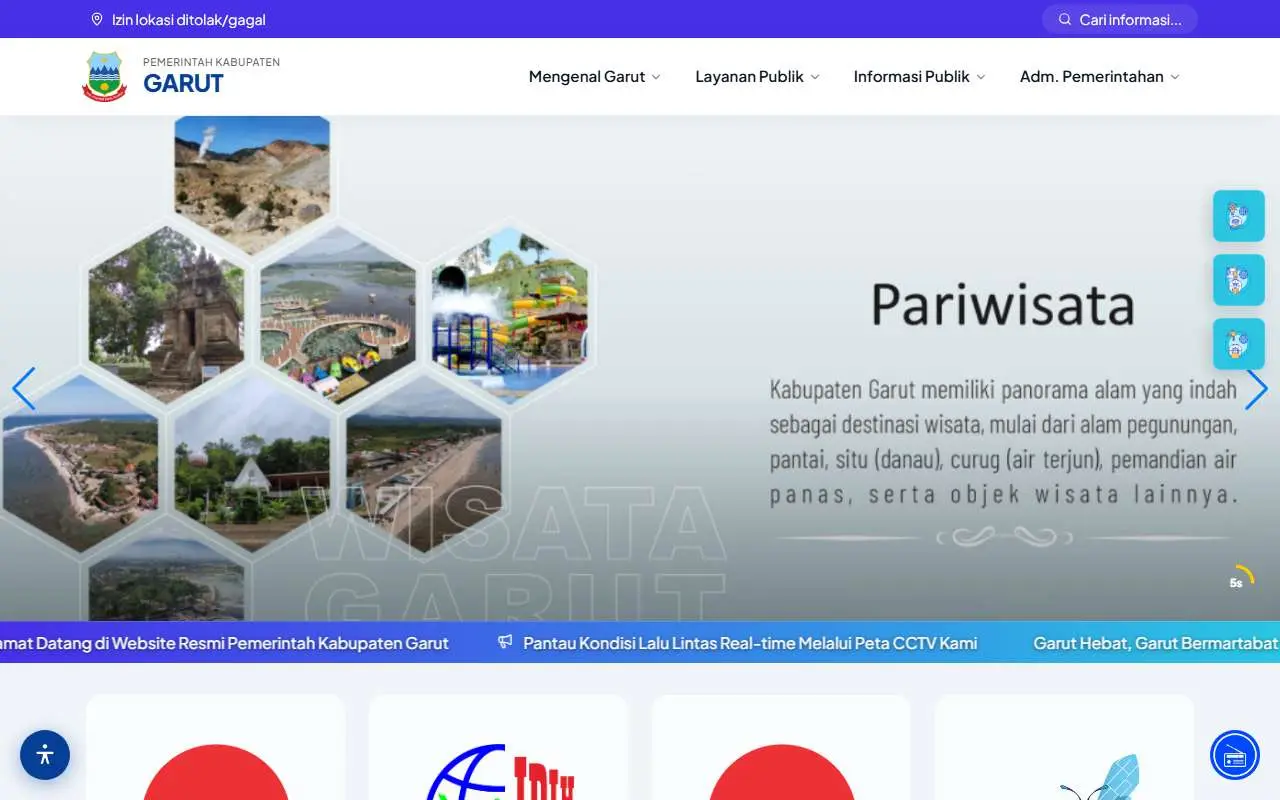
Task: Click the 'Izin lokasi ditolak/gagal' status text
Action: coord(189,19)
